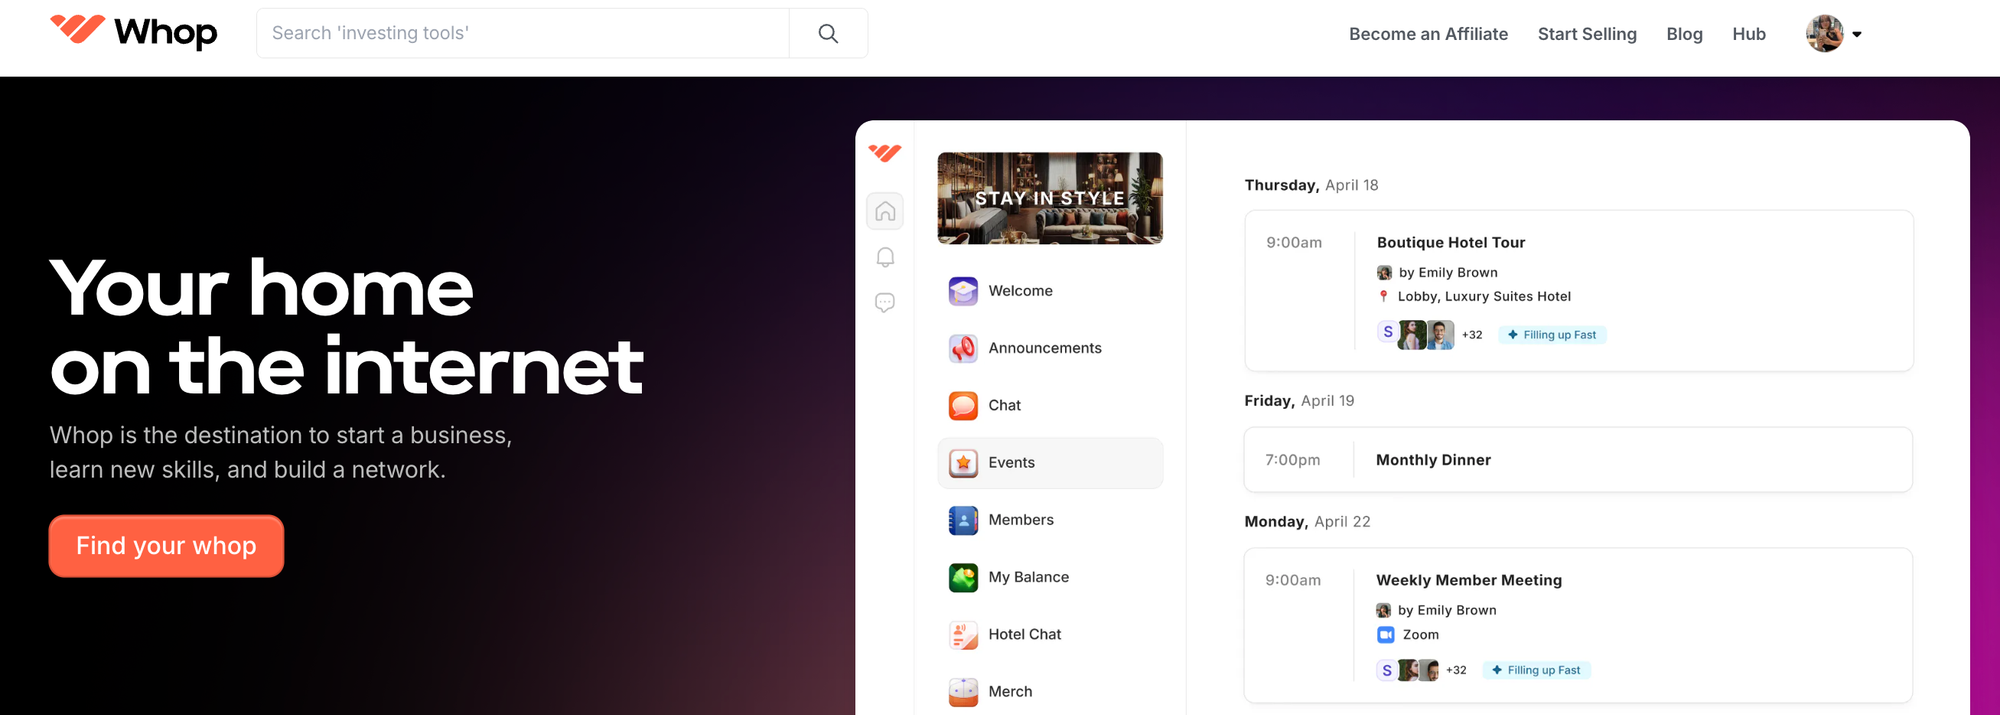
Task: Click Lobby, Luxury Suites Hotel text
Action: pos(1484,296)
